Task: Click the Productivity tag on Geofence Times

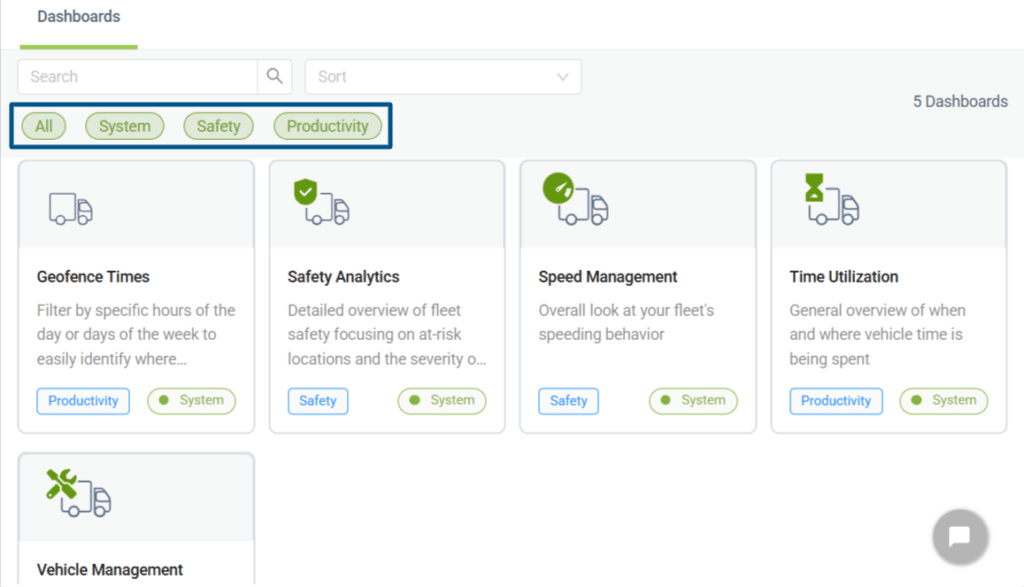Action: point(83,400)
